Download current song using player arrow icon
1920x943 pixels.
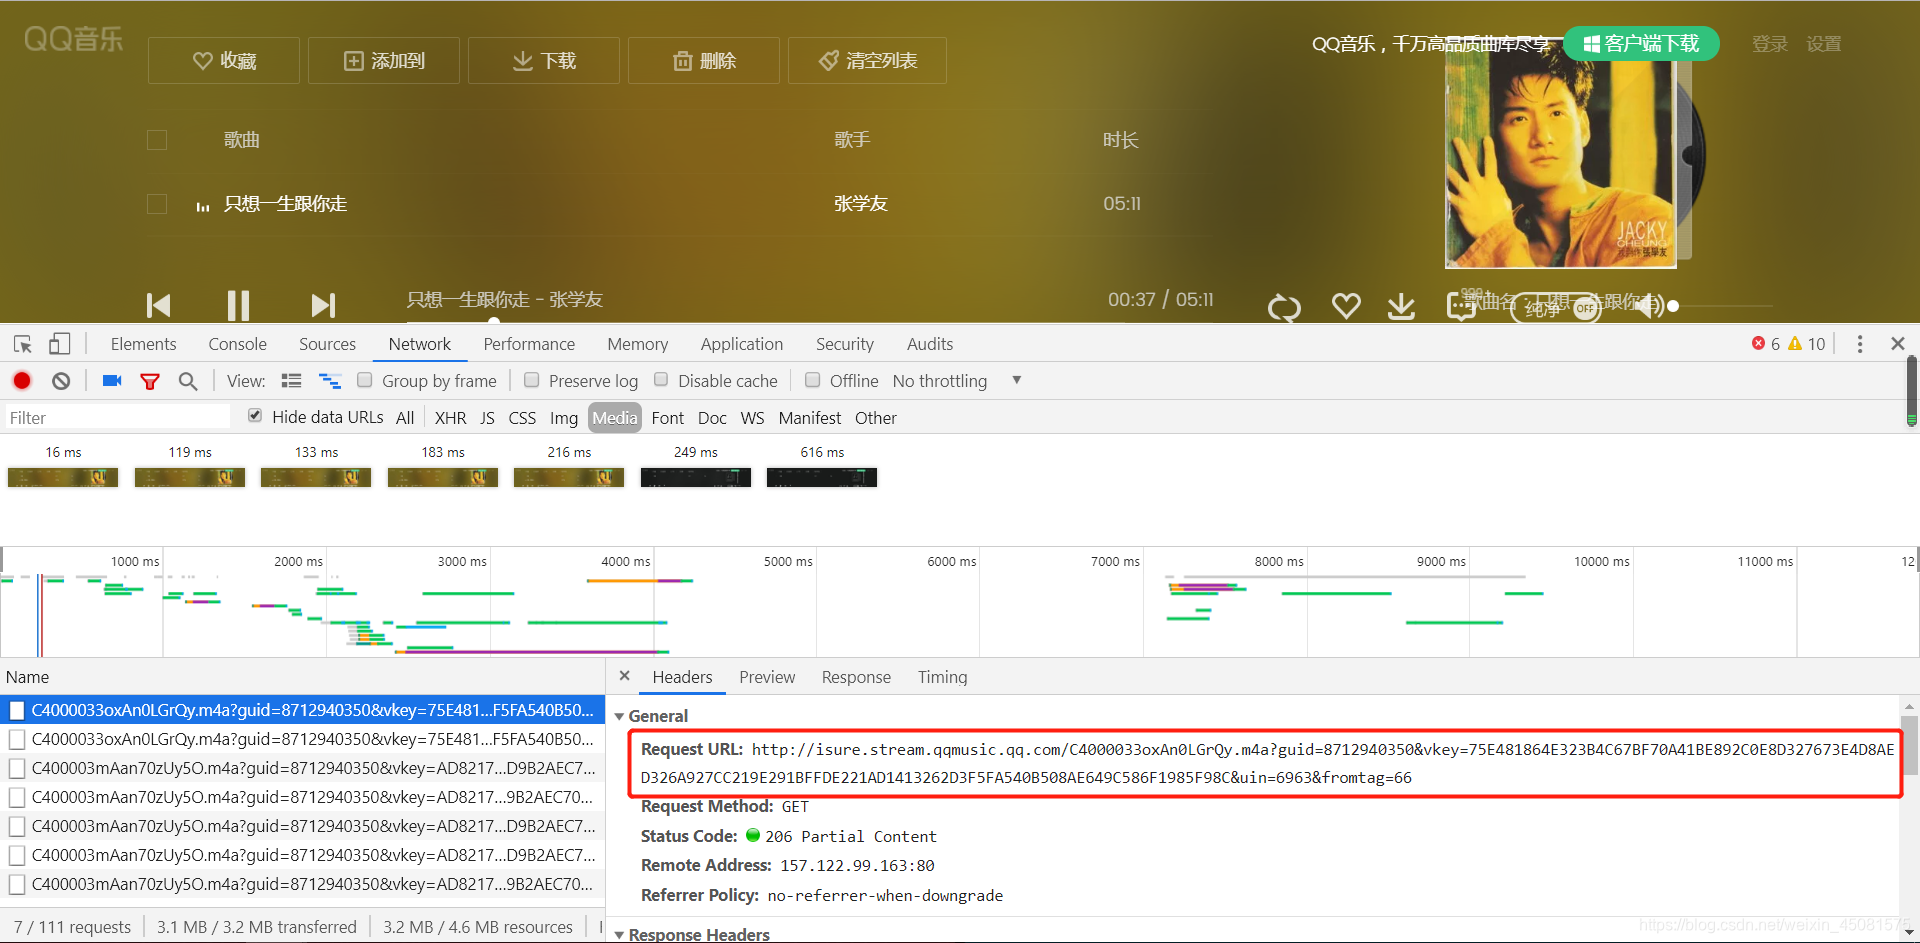tap(1401, 306)
